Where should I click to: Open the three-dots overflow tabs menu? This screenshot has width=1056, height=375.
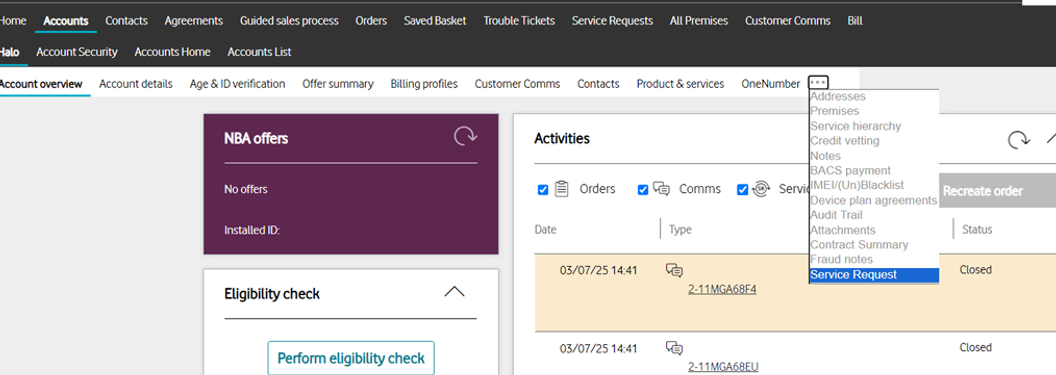[x=818, y=83]
